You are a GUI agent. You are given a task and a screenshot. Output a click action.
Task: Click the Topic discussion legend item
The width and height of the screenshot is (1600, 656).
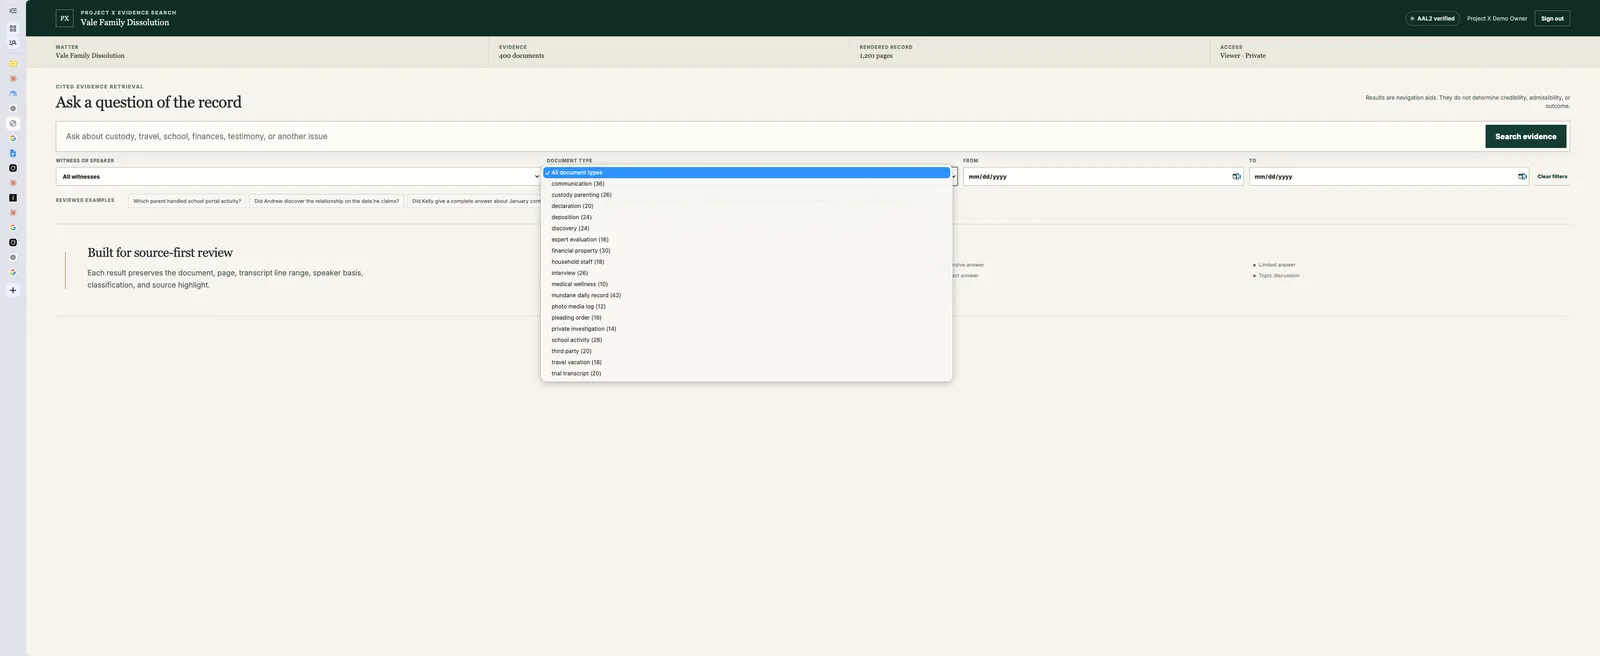click(1276, 276)
